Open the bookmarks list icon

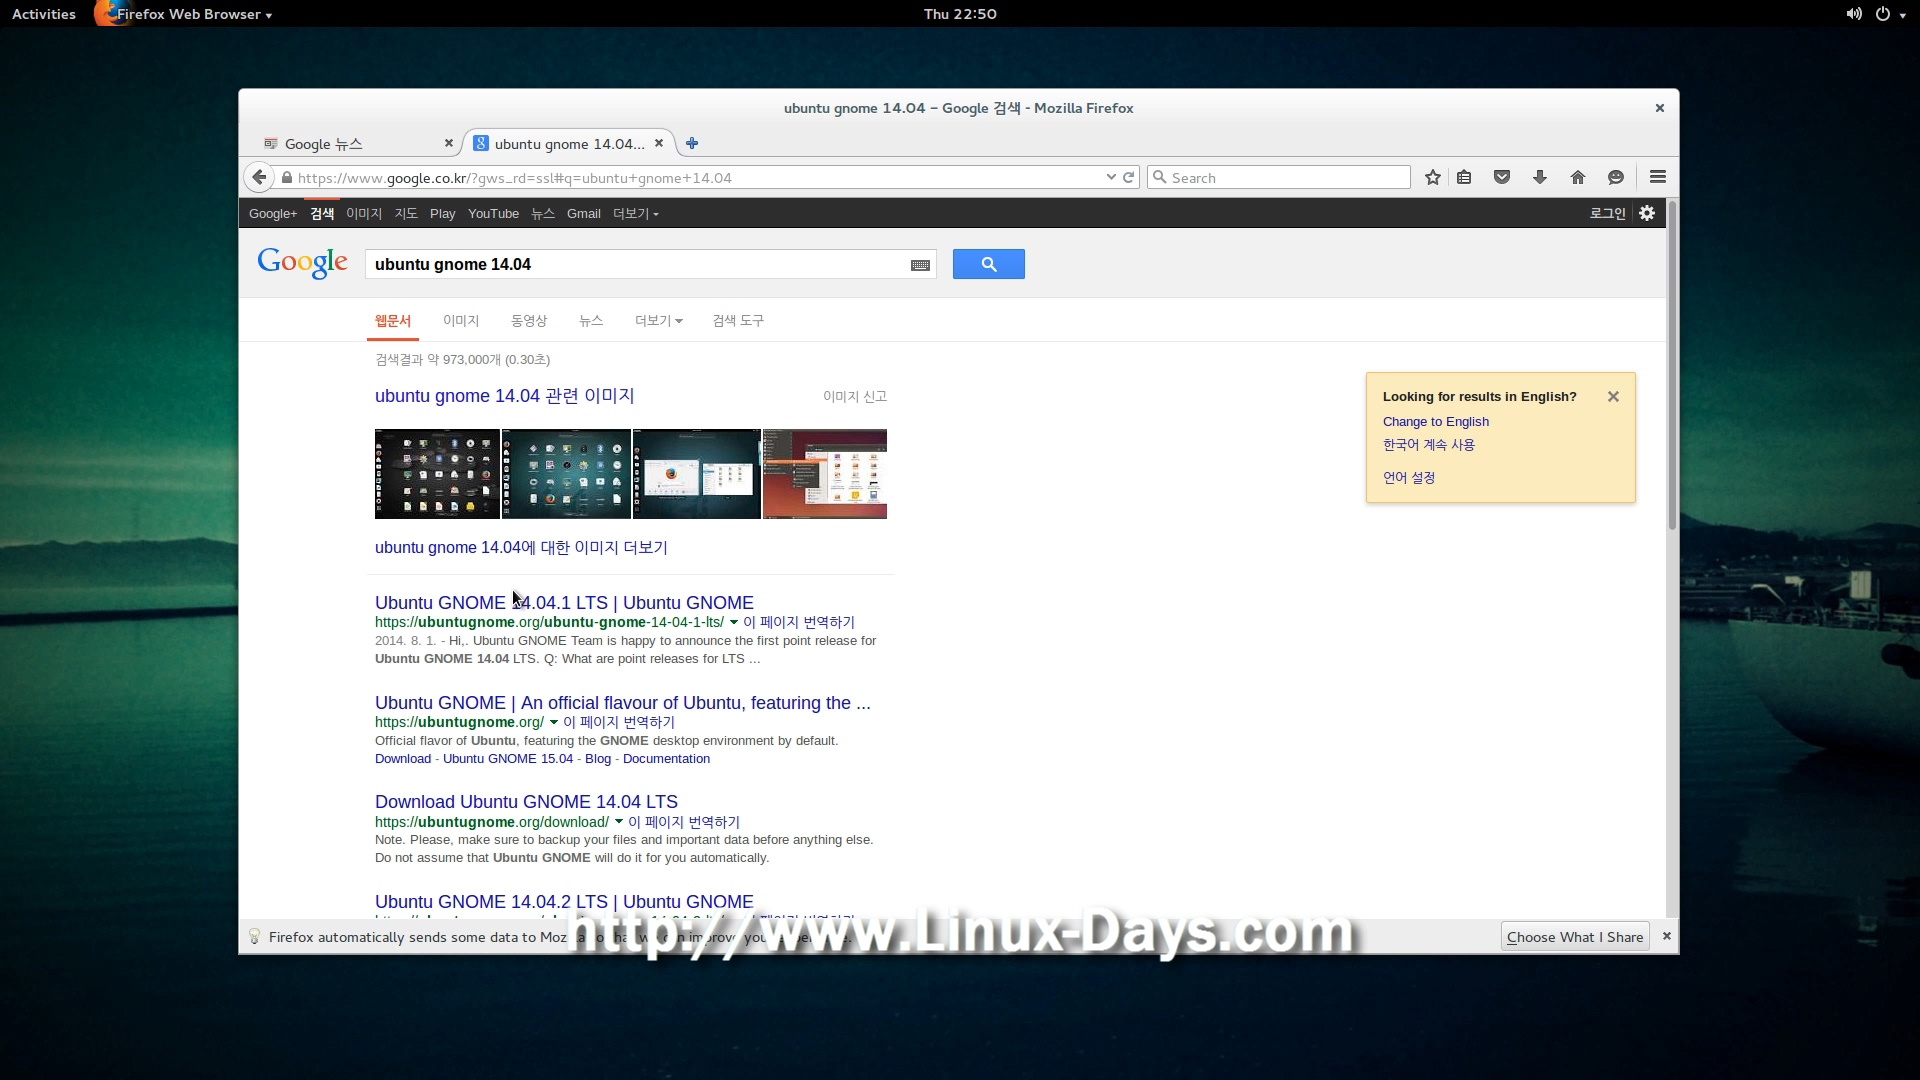tap(1464, 177)
